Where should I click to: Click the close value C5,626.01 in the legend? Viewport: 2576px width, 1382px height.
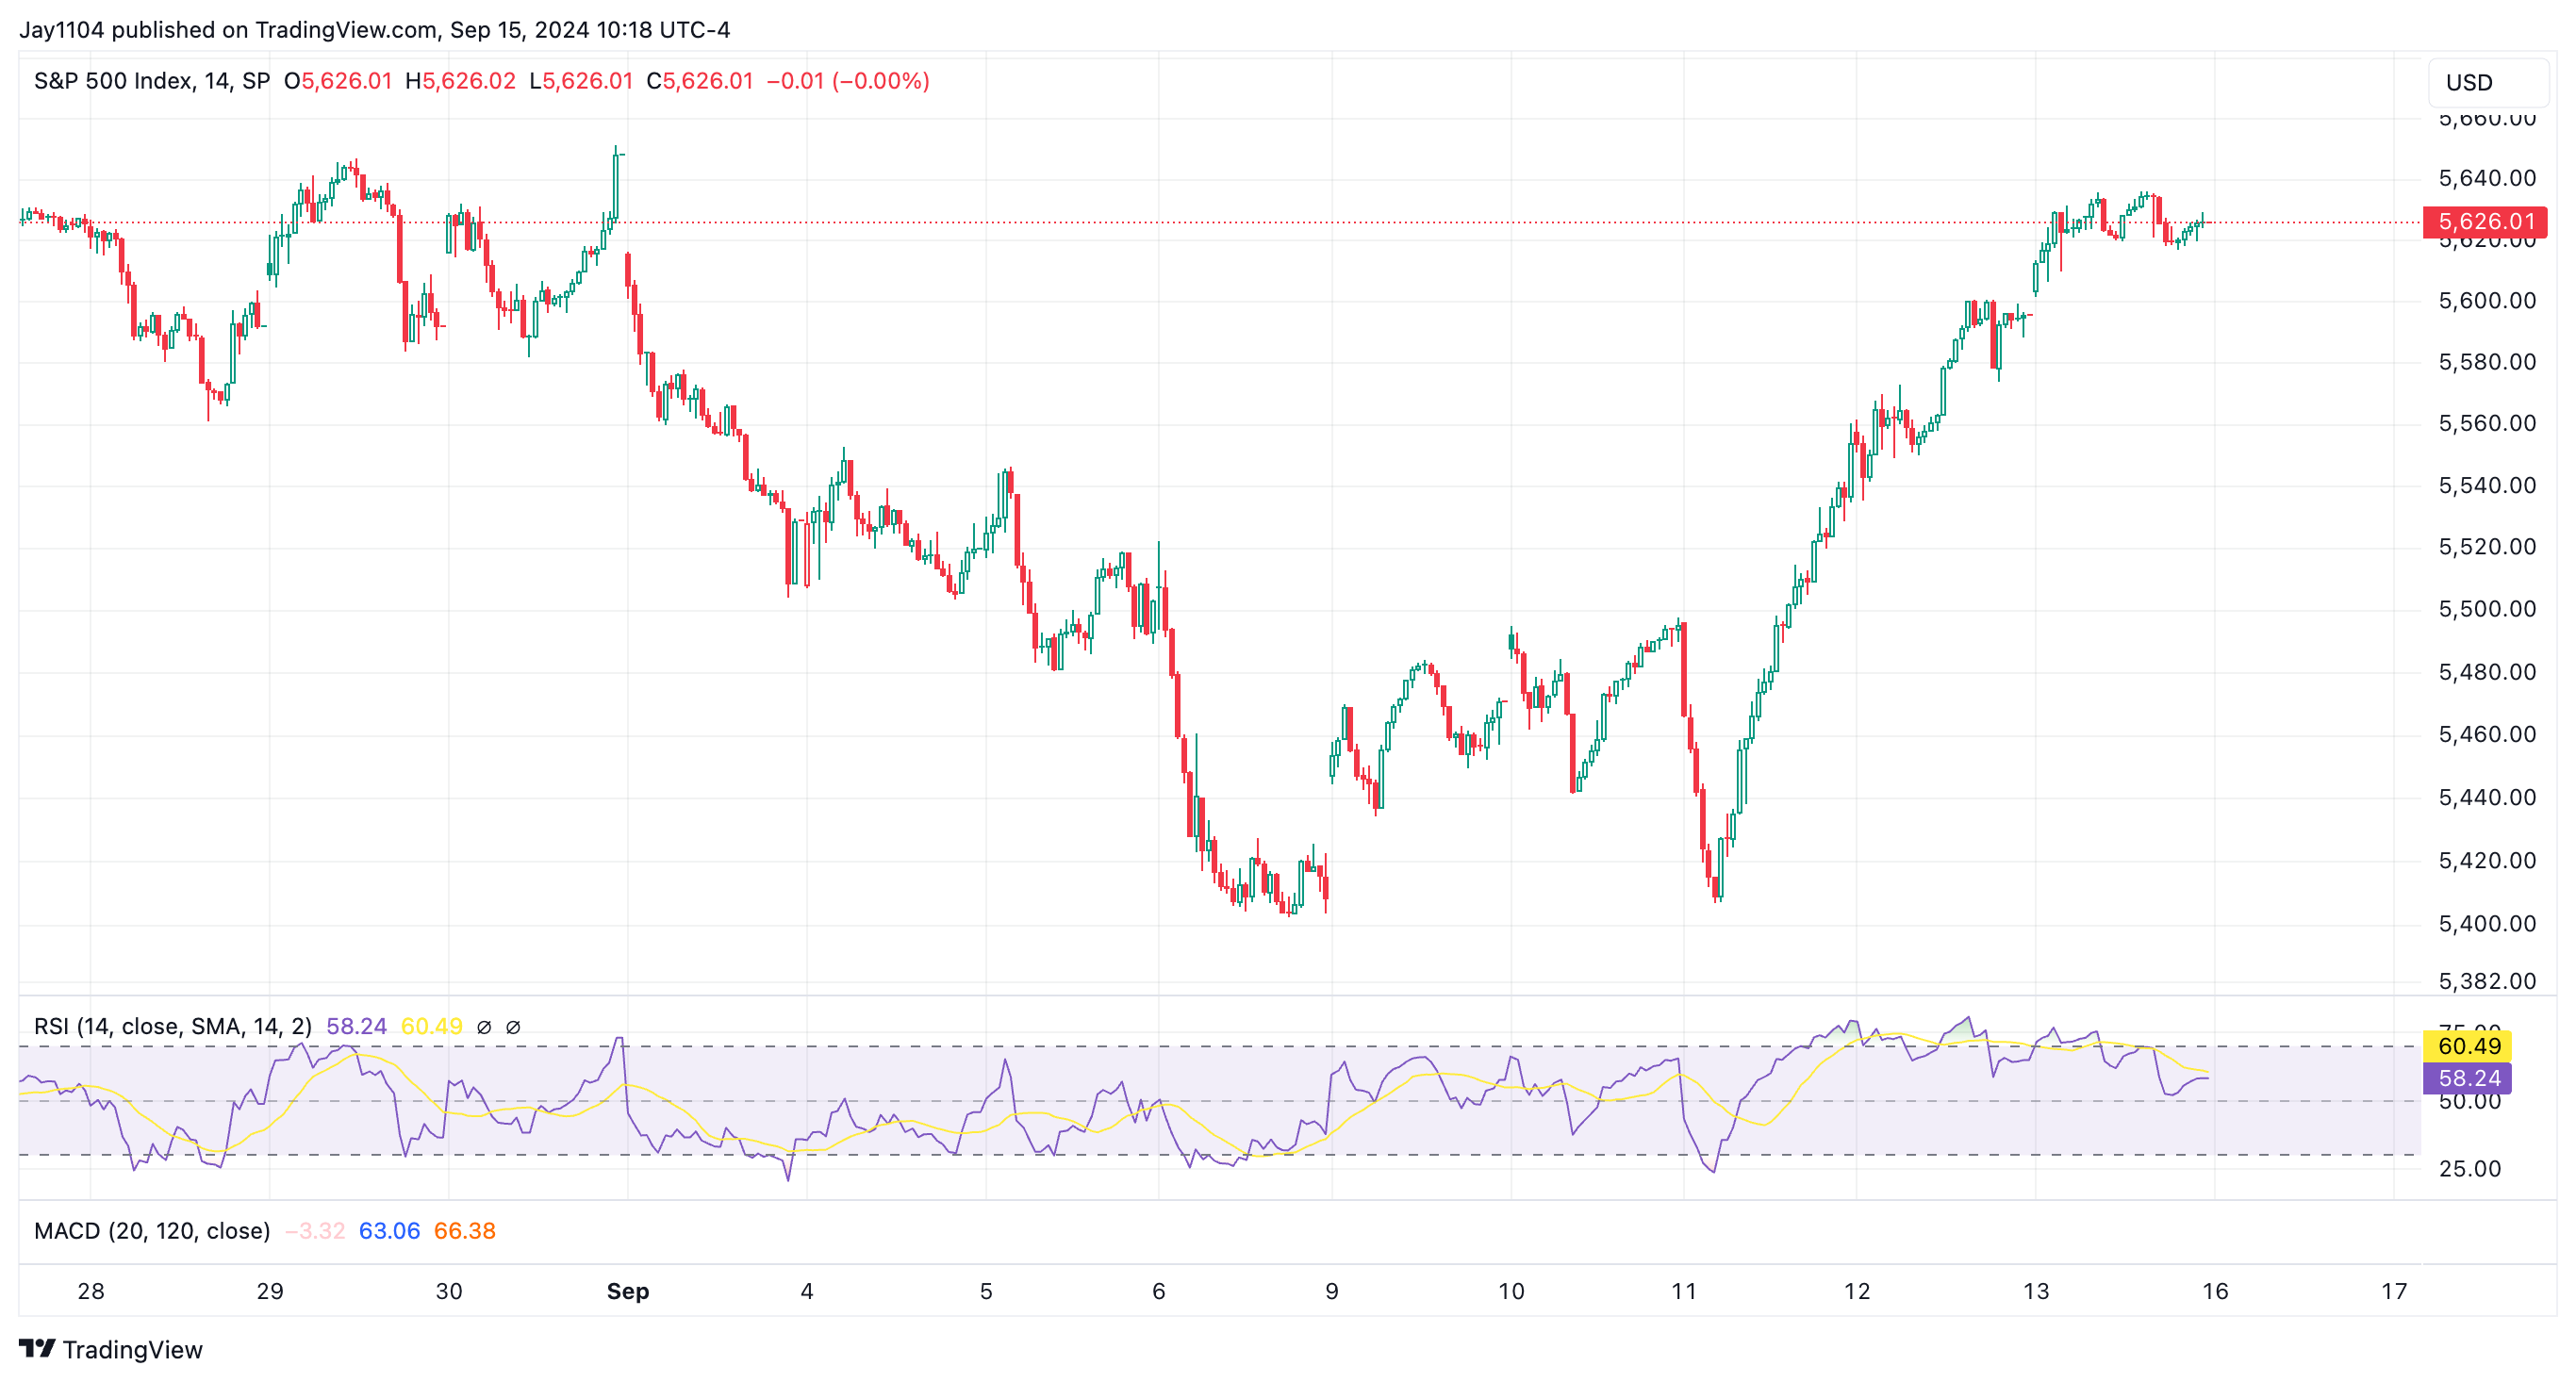700,81
